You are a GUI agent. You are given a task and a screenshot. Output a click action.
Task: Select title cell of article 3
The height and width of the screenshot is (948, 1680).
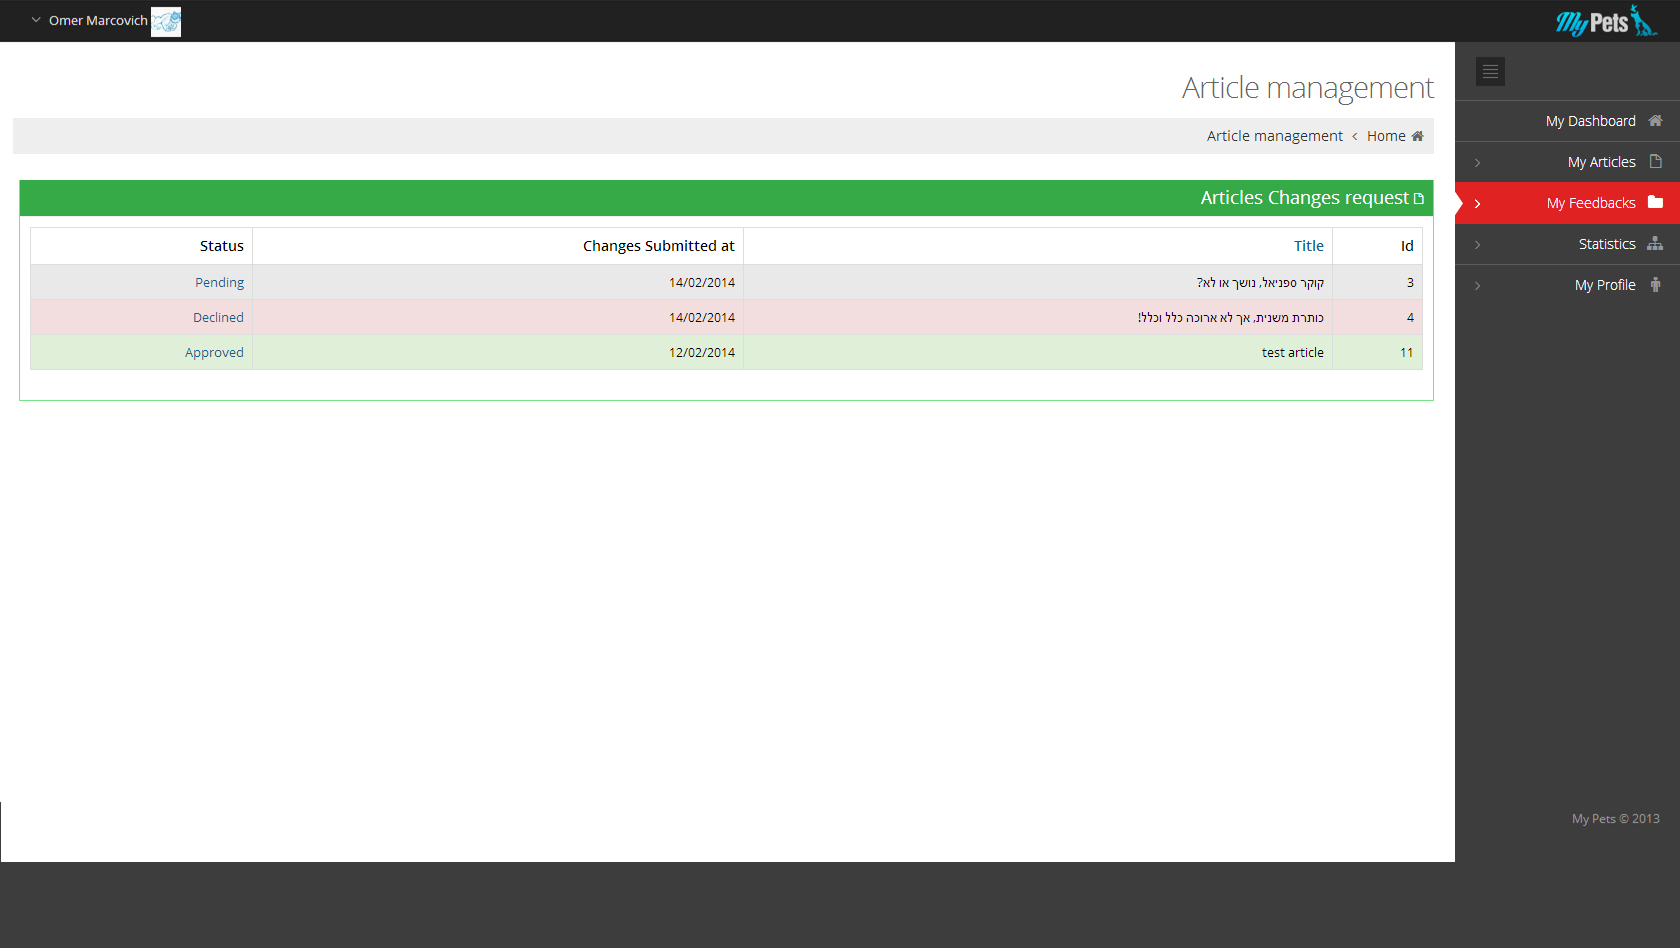tap(1038, 282)
